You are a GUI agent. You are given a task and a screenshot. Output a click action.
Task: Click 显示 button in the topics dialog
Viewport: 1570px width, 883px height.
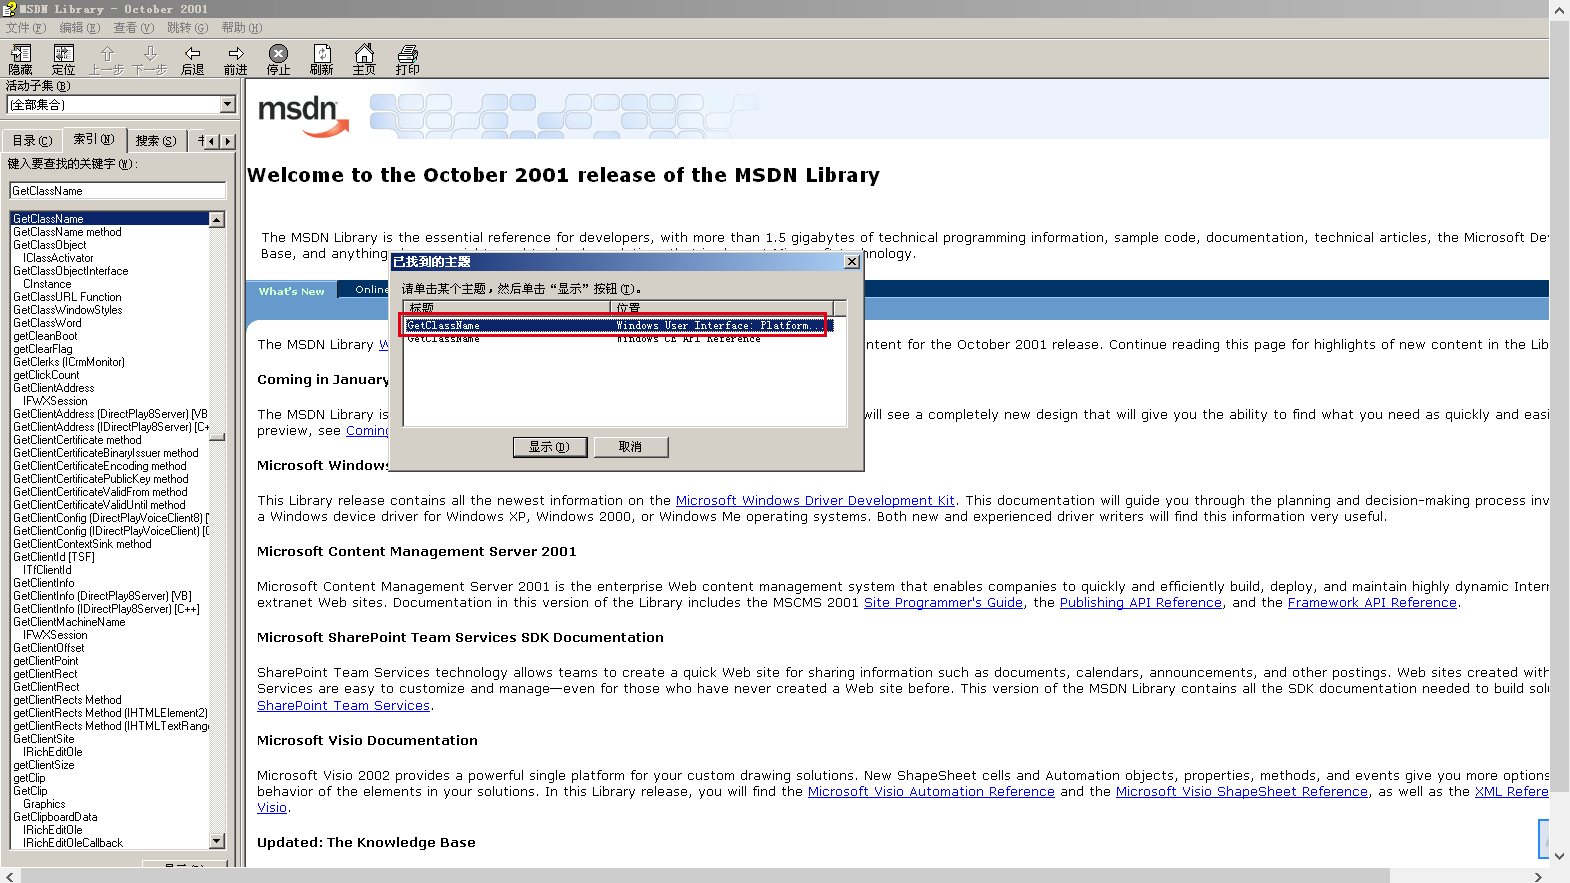point(550,447)
